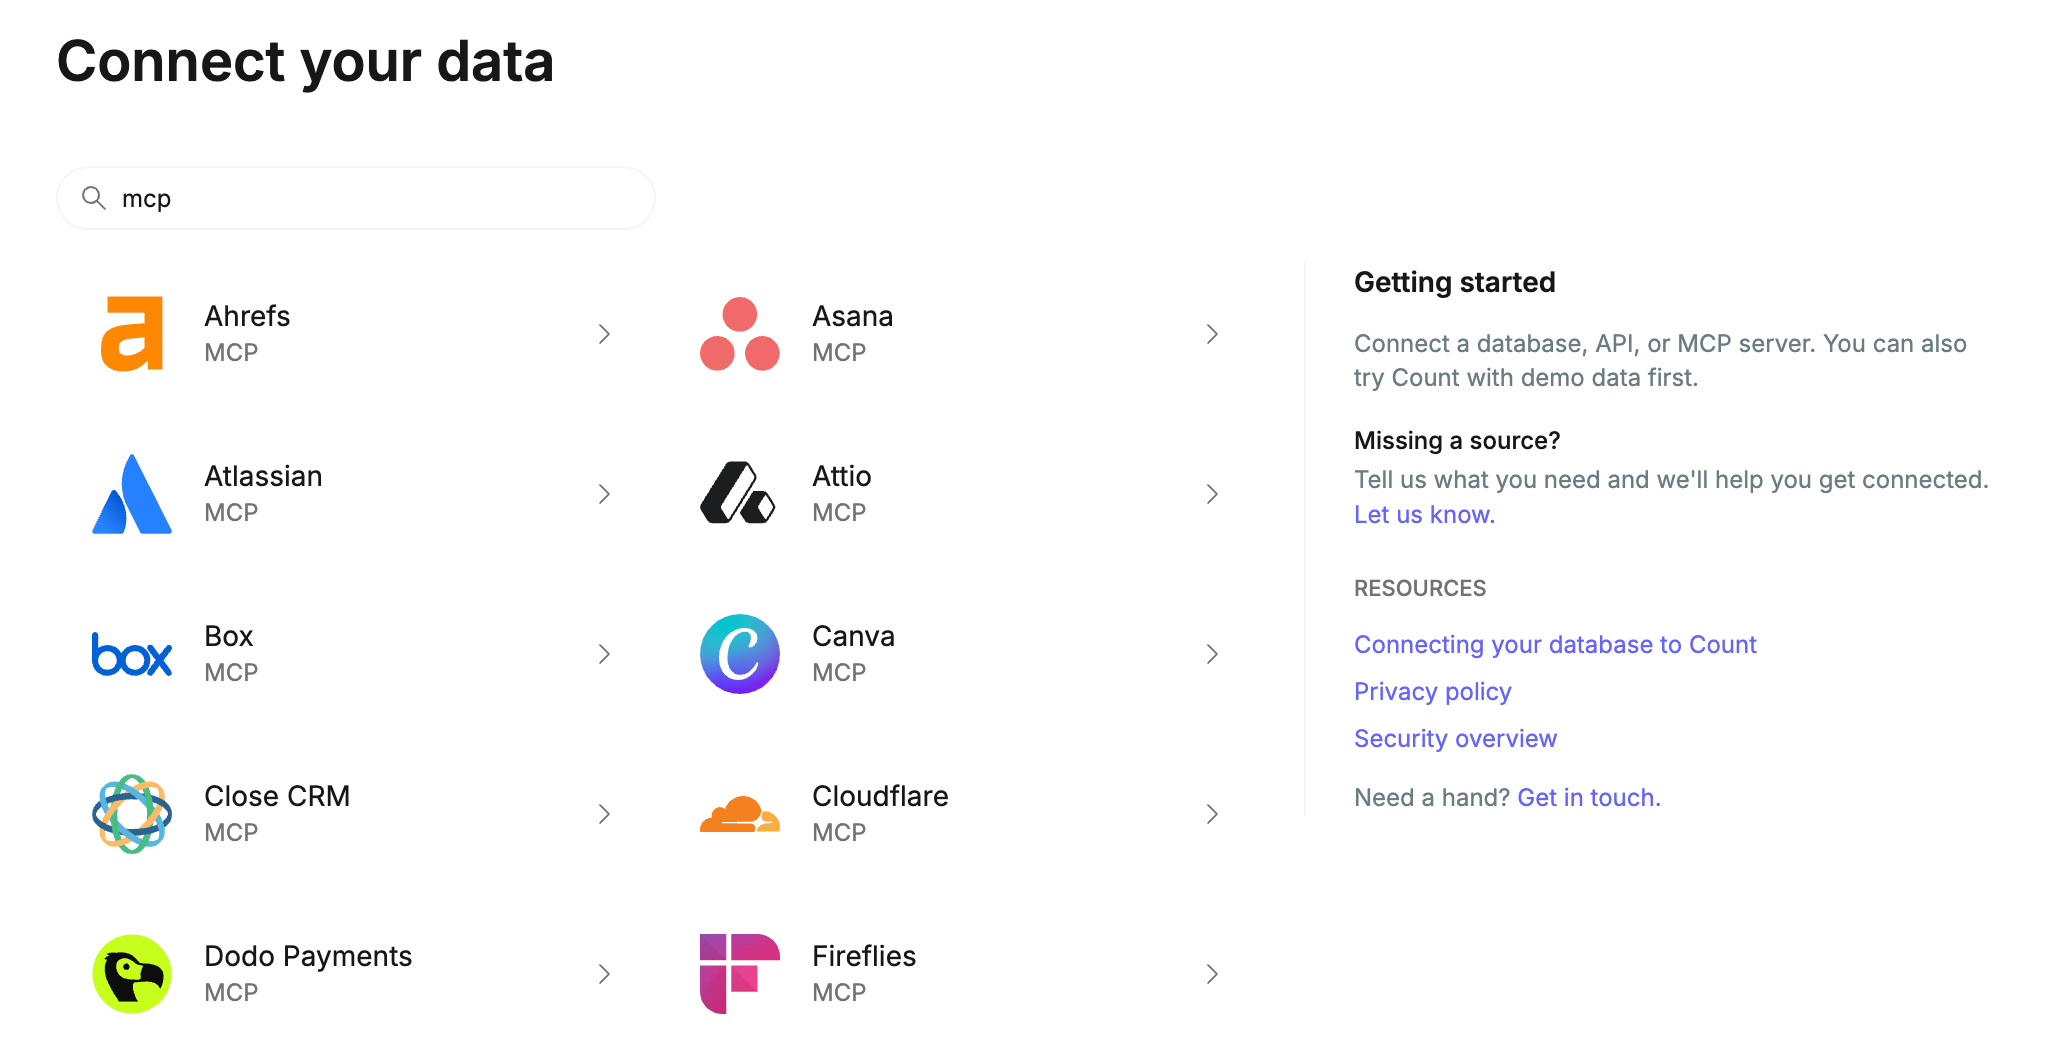Click the Asana three-dot logo
Viewport: 2068px width, 1064px height.
coord(740,334)
